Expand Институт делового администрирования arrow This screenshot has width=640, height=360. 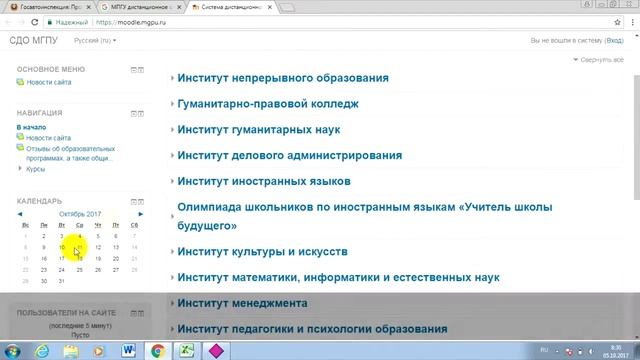[172, 155]
